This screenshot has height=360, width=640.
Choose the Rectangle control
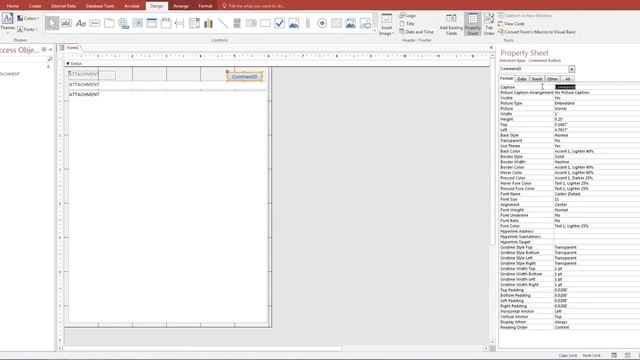point(265,23)
